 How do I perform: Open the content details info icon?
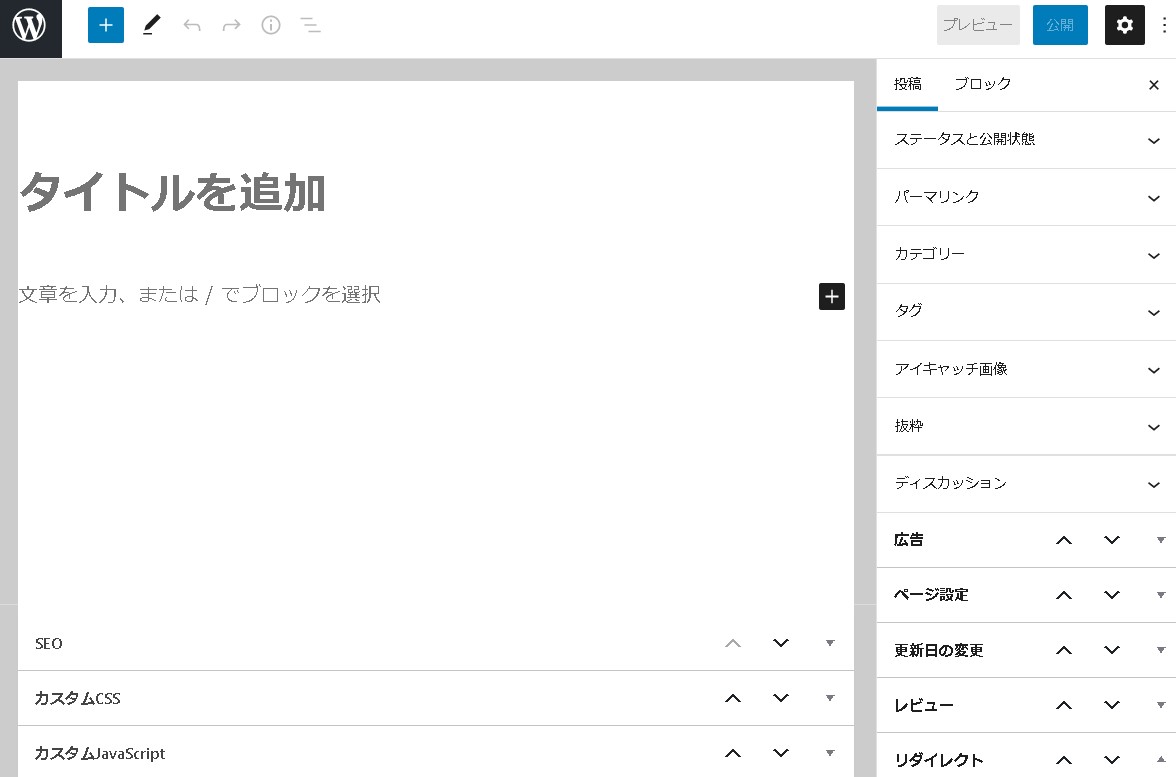(x=271, y=25)
